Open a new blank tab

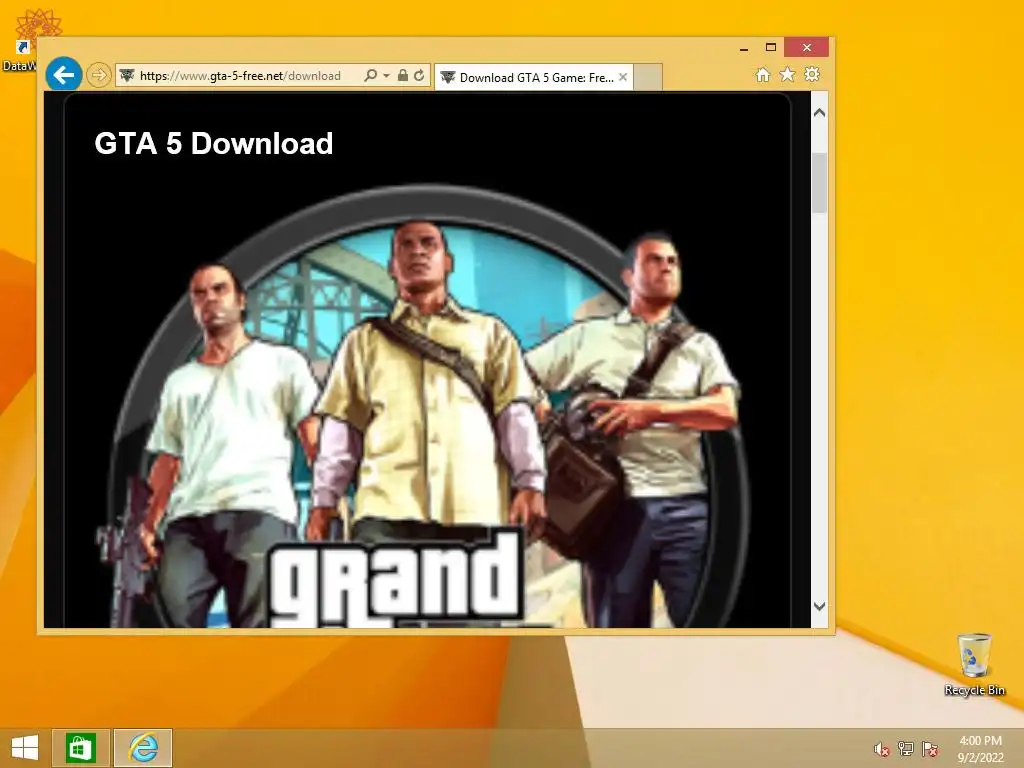[x=648, y=77]
